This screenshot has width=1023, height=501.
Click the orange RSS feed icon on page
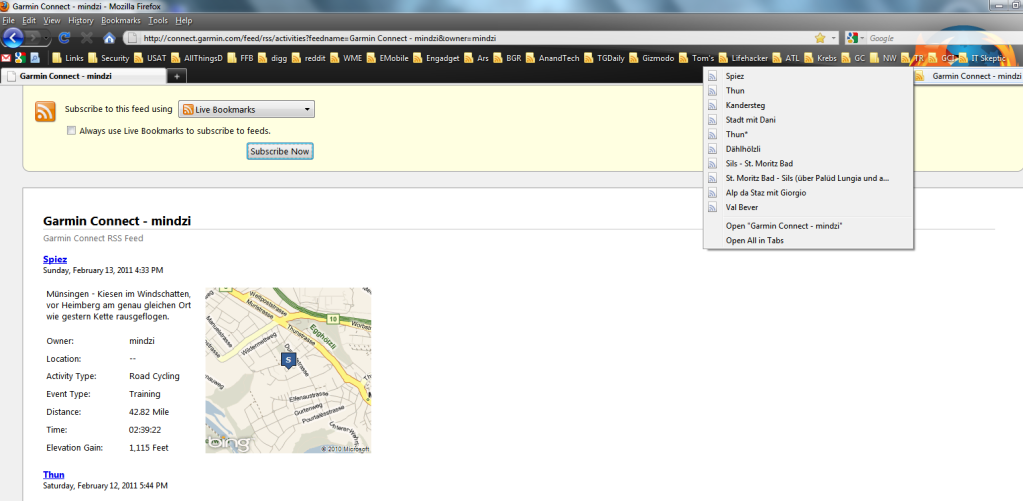click(45, 112)
